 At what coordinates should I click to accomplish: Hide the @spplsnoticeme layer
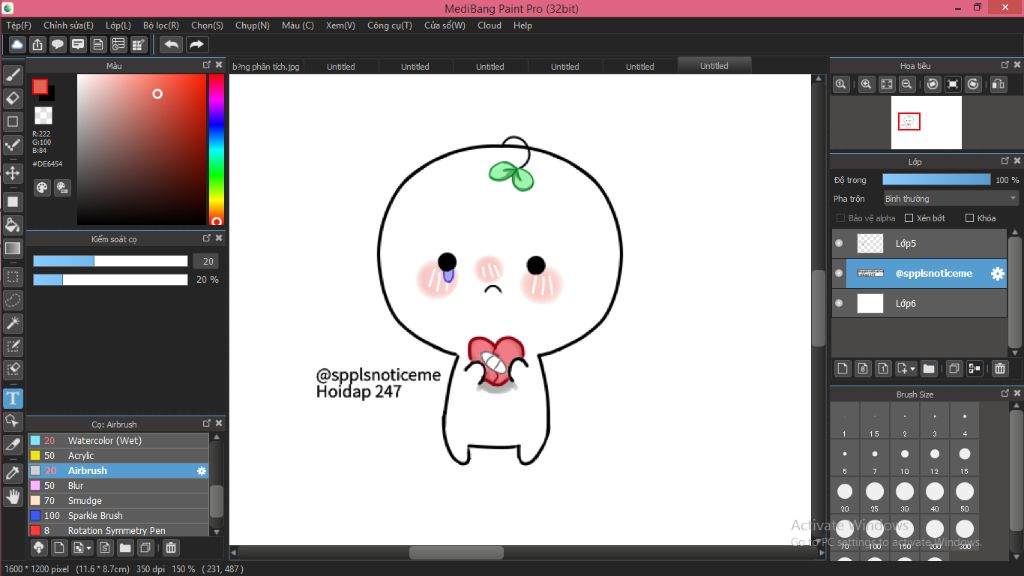839,273
